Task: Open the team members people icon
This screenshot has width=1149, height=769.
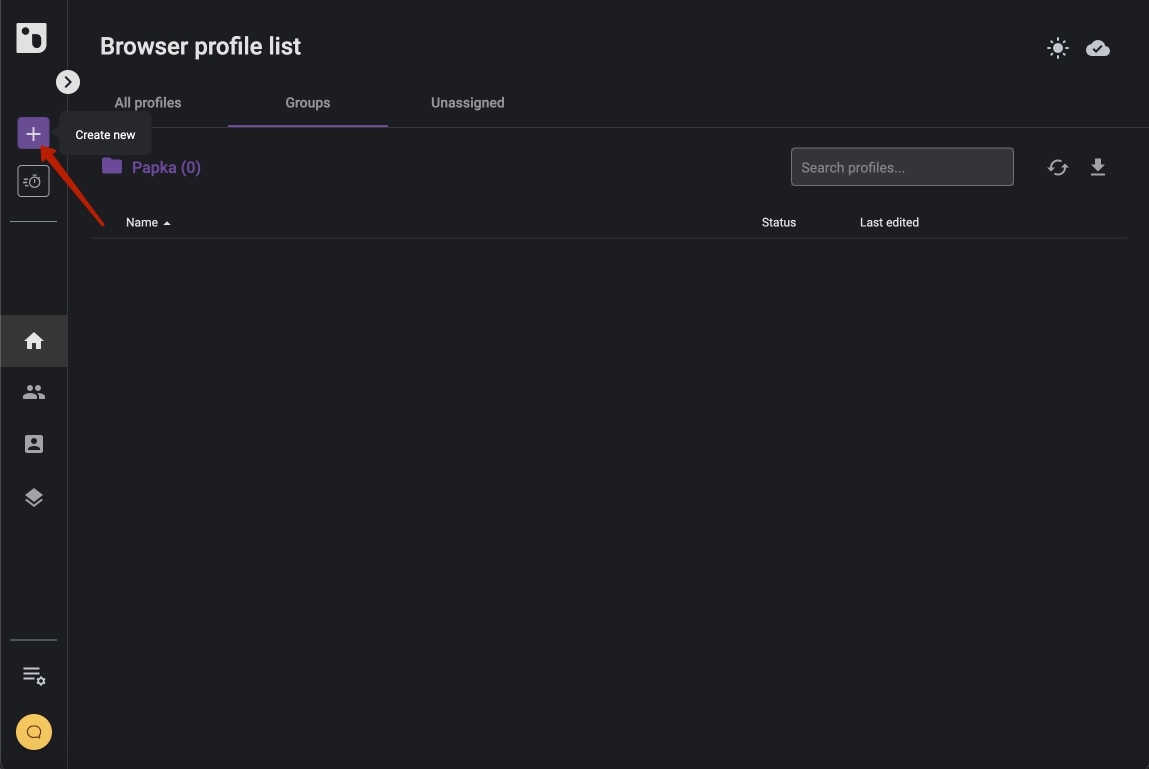Action: [34, 392]
